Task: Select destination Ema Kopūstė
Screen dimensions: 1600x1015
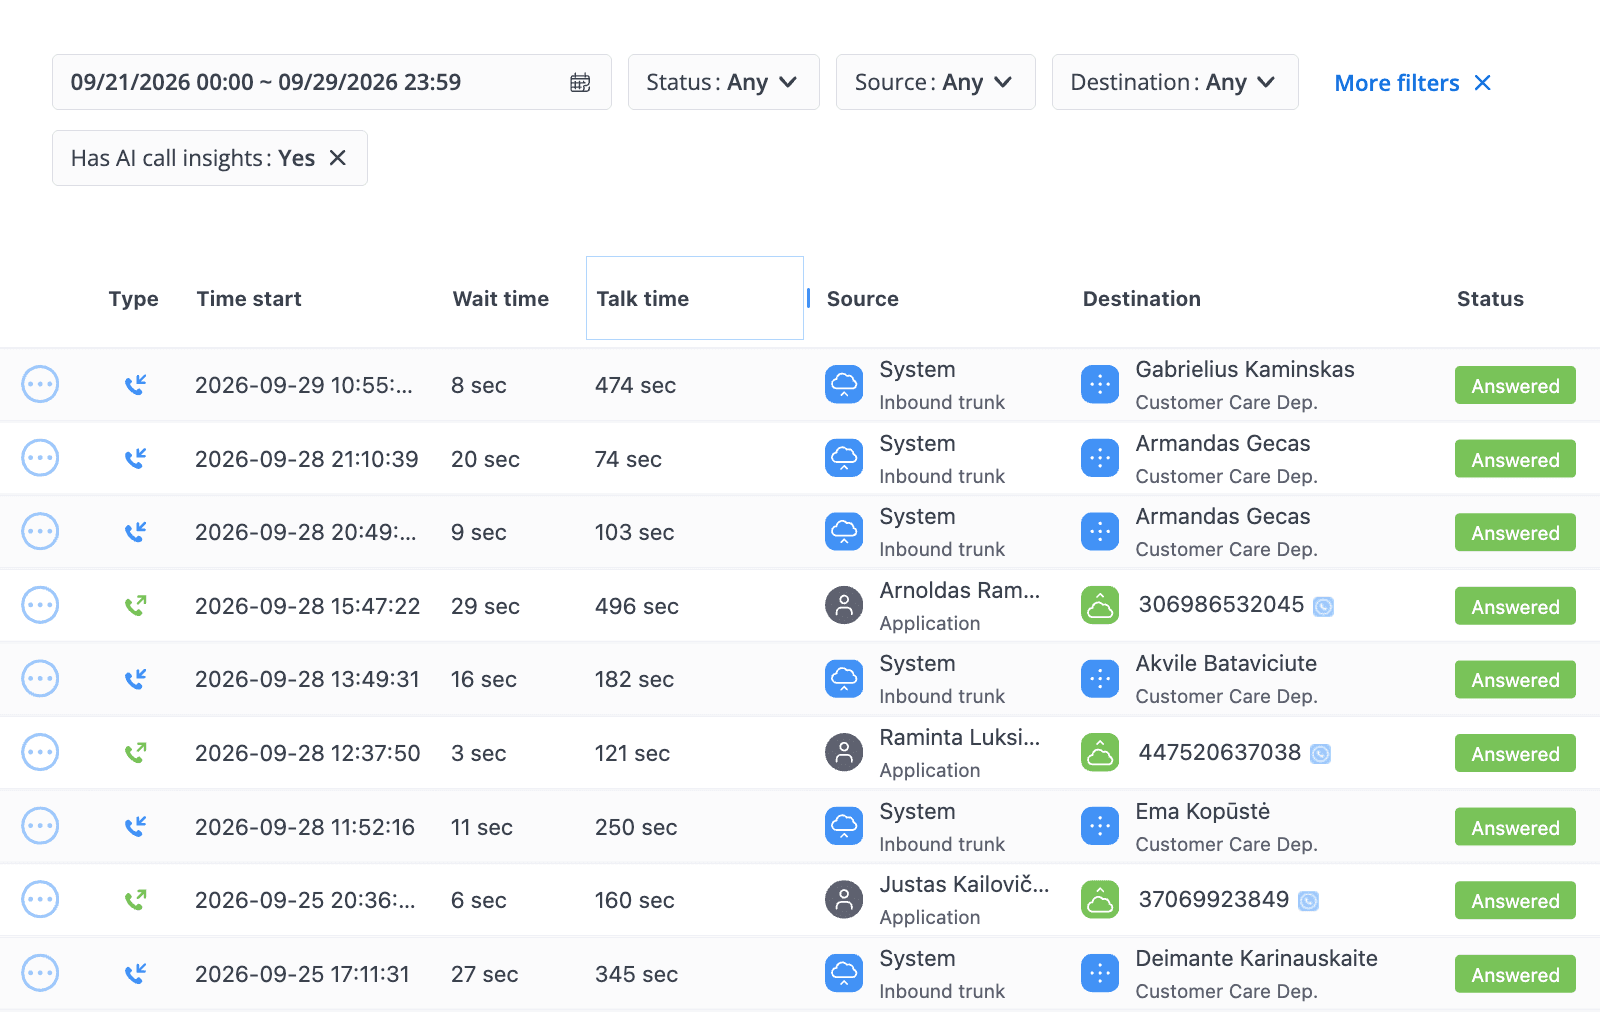Action: pyautogui.click(x=1203, y=811)
